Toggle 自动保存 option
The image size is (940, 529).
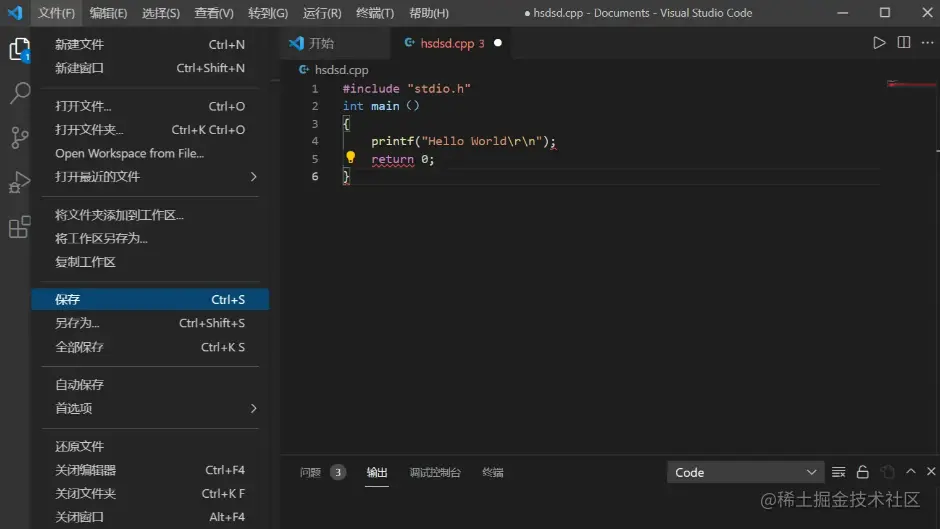pos(150,384)
